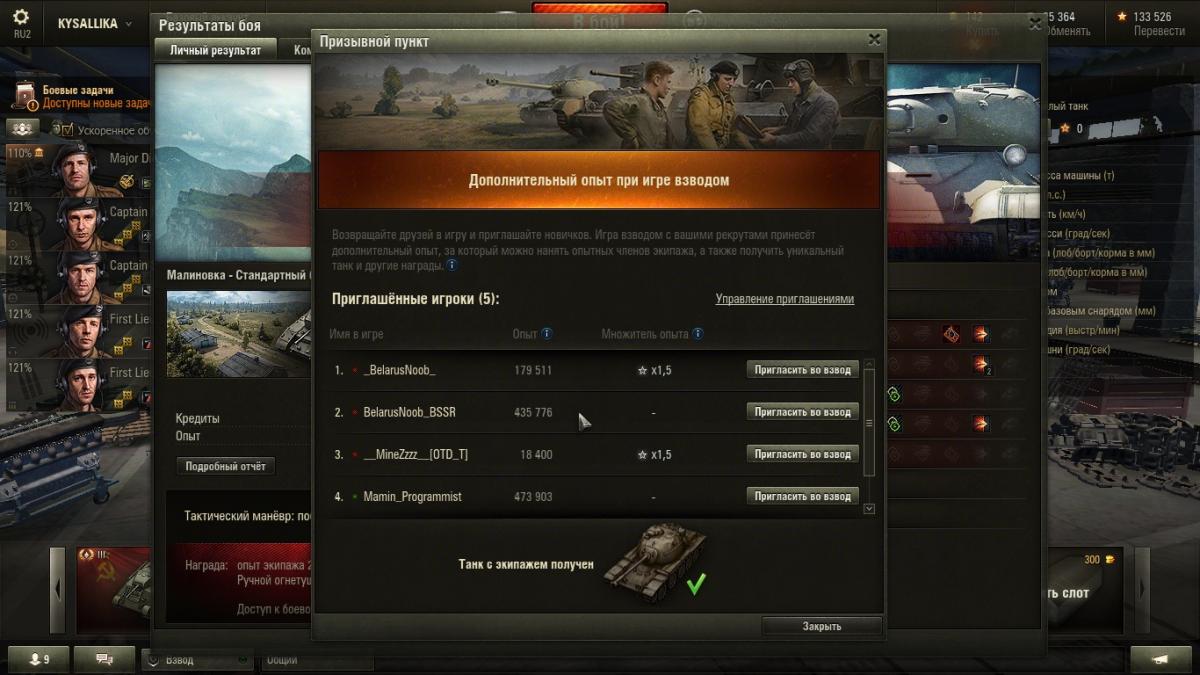Click the info icon beside Множитель опыта
The height and width of the screenshot is (675, 1200).
click(697, 334)
